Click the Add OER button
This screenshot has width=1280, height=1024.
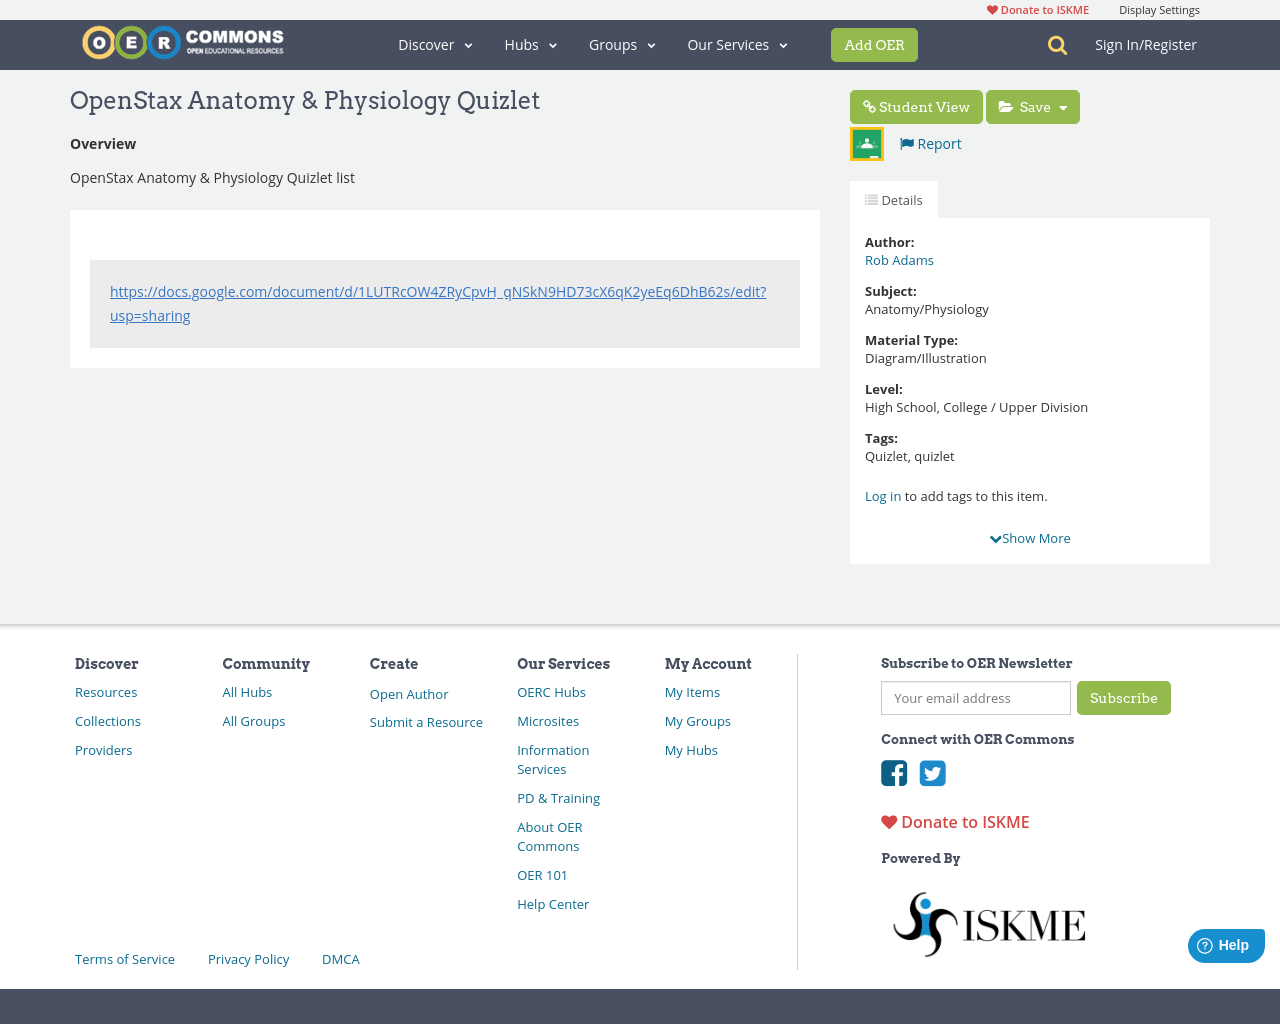(874, 45)
